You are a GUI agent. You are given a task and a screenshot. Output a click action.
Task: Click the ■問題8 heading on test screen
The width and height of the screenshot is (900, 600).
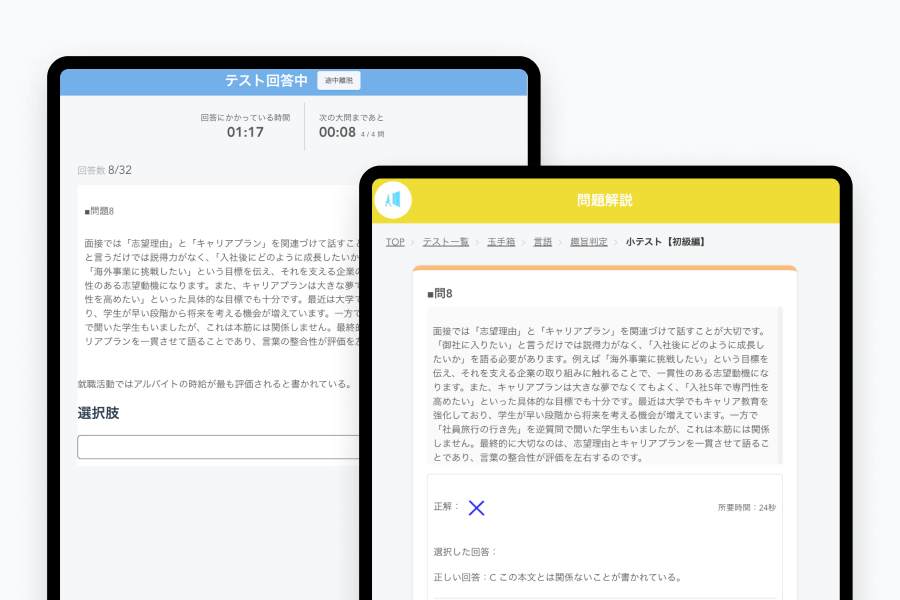(101, 212)
